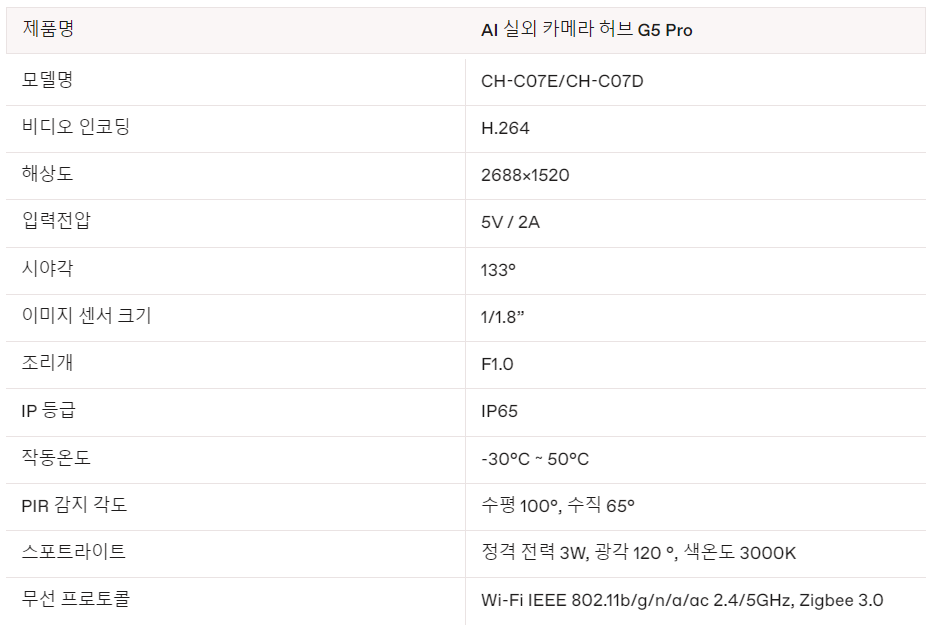The width and height of the screenshot is (928, 632).
Task: Select the 2688×1520 resolution value
Action: click(525, 175)
